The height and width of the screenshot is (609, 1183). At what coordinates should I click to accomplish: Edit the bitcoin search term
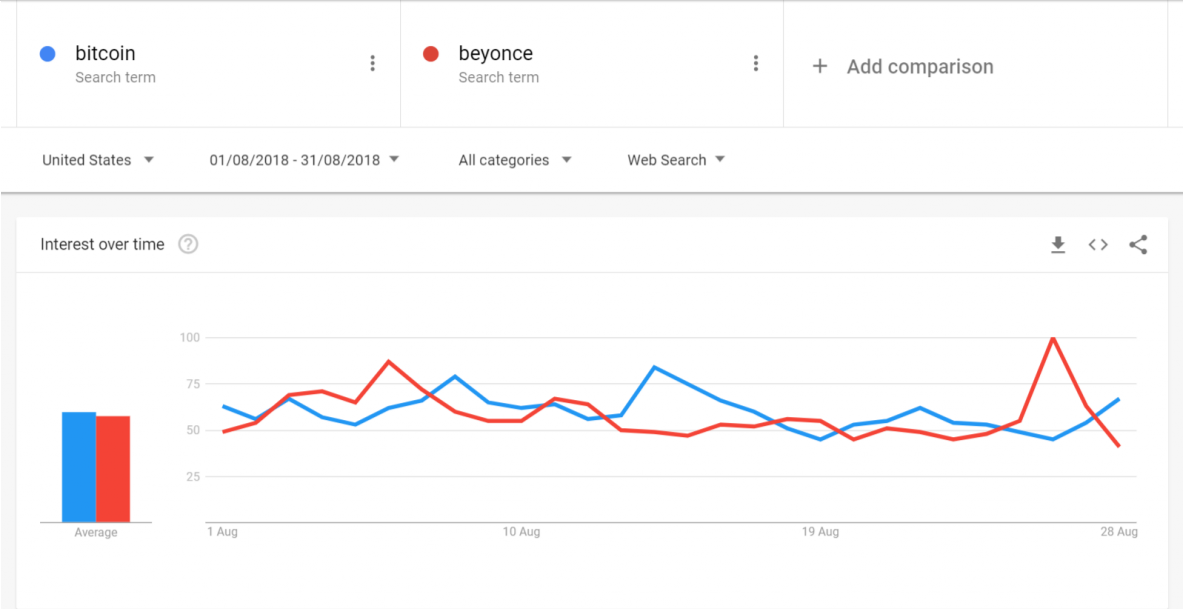pyautogui.click(x=105, y=54)
